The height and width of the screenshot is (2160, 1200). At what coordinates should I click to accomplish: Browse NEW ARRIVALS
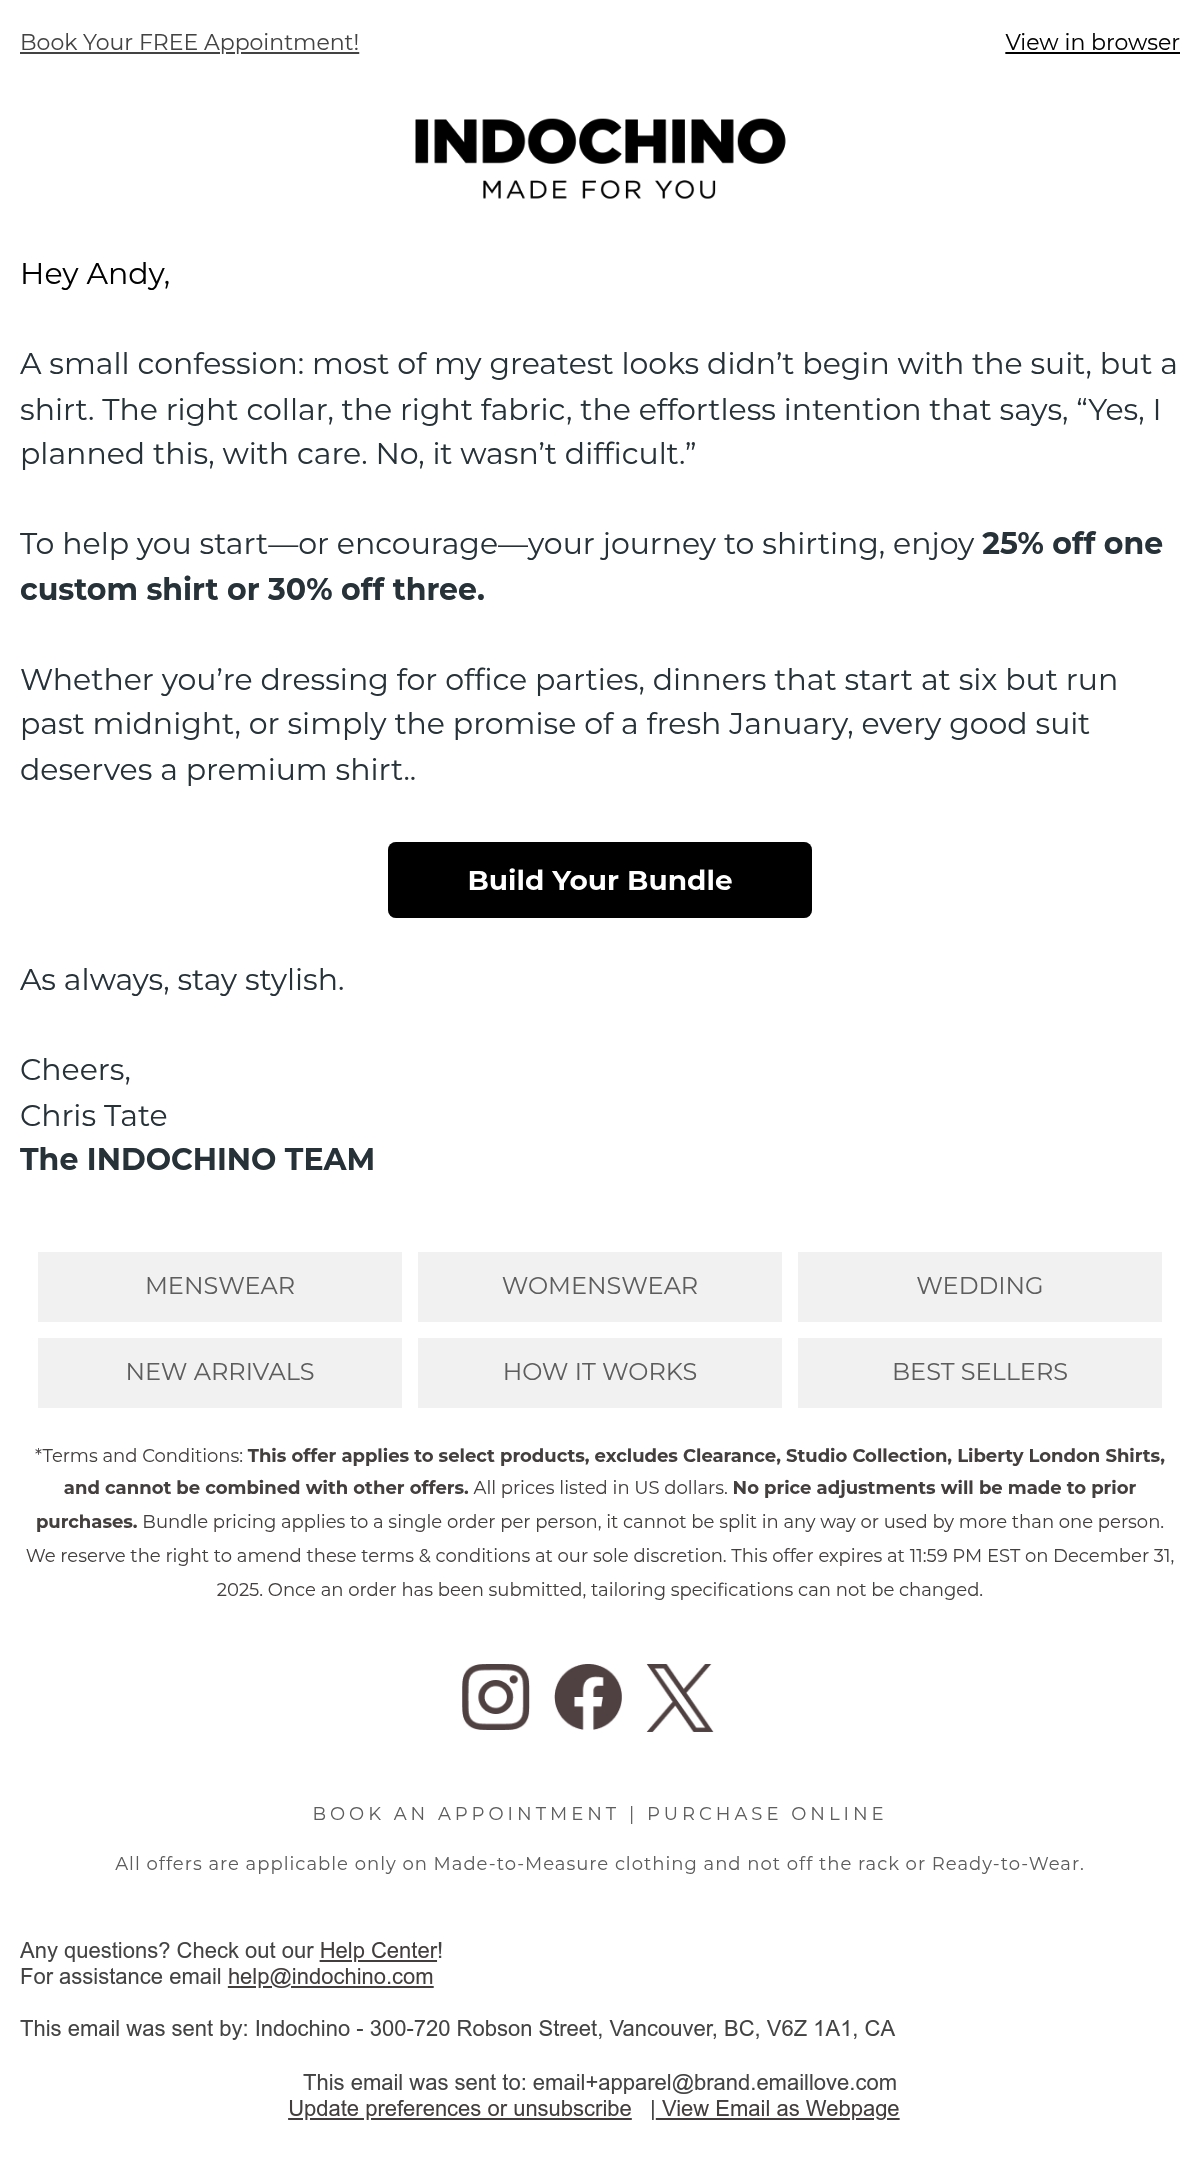coord(220,1372)
